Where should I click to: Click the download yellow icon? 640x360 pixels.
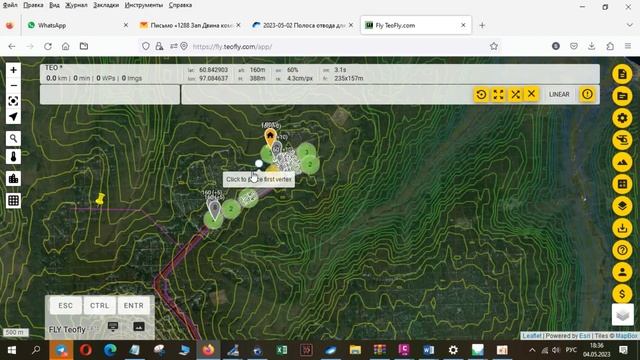click(622, 228)
